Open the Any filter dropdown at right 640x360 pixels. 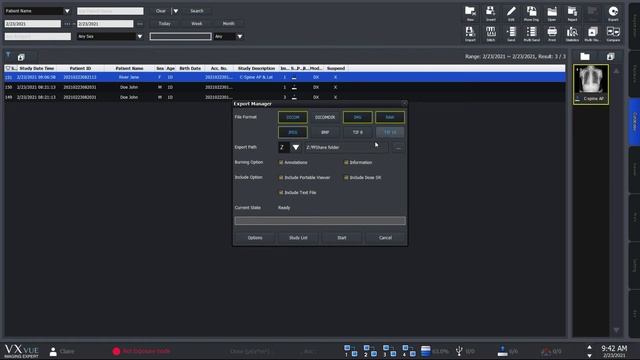point(240,36)
